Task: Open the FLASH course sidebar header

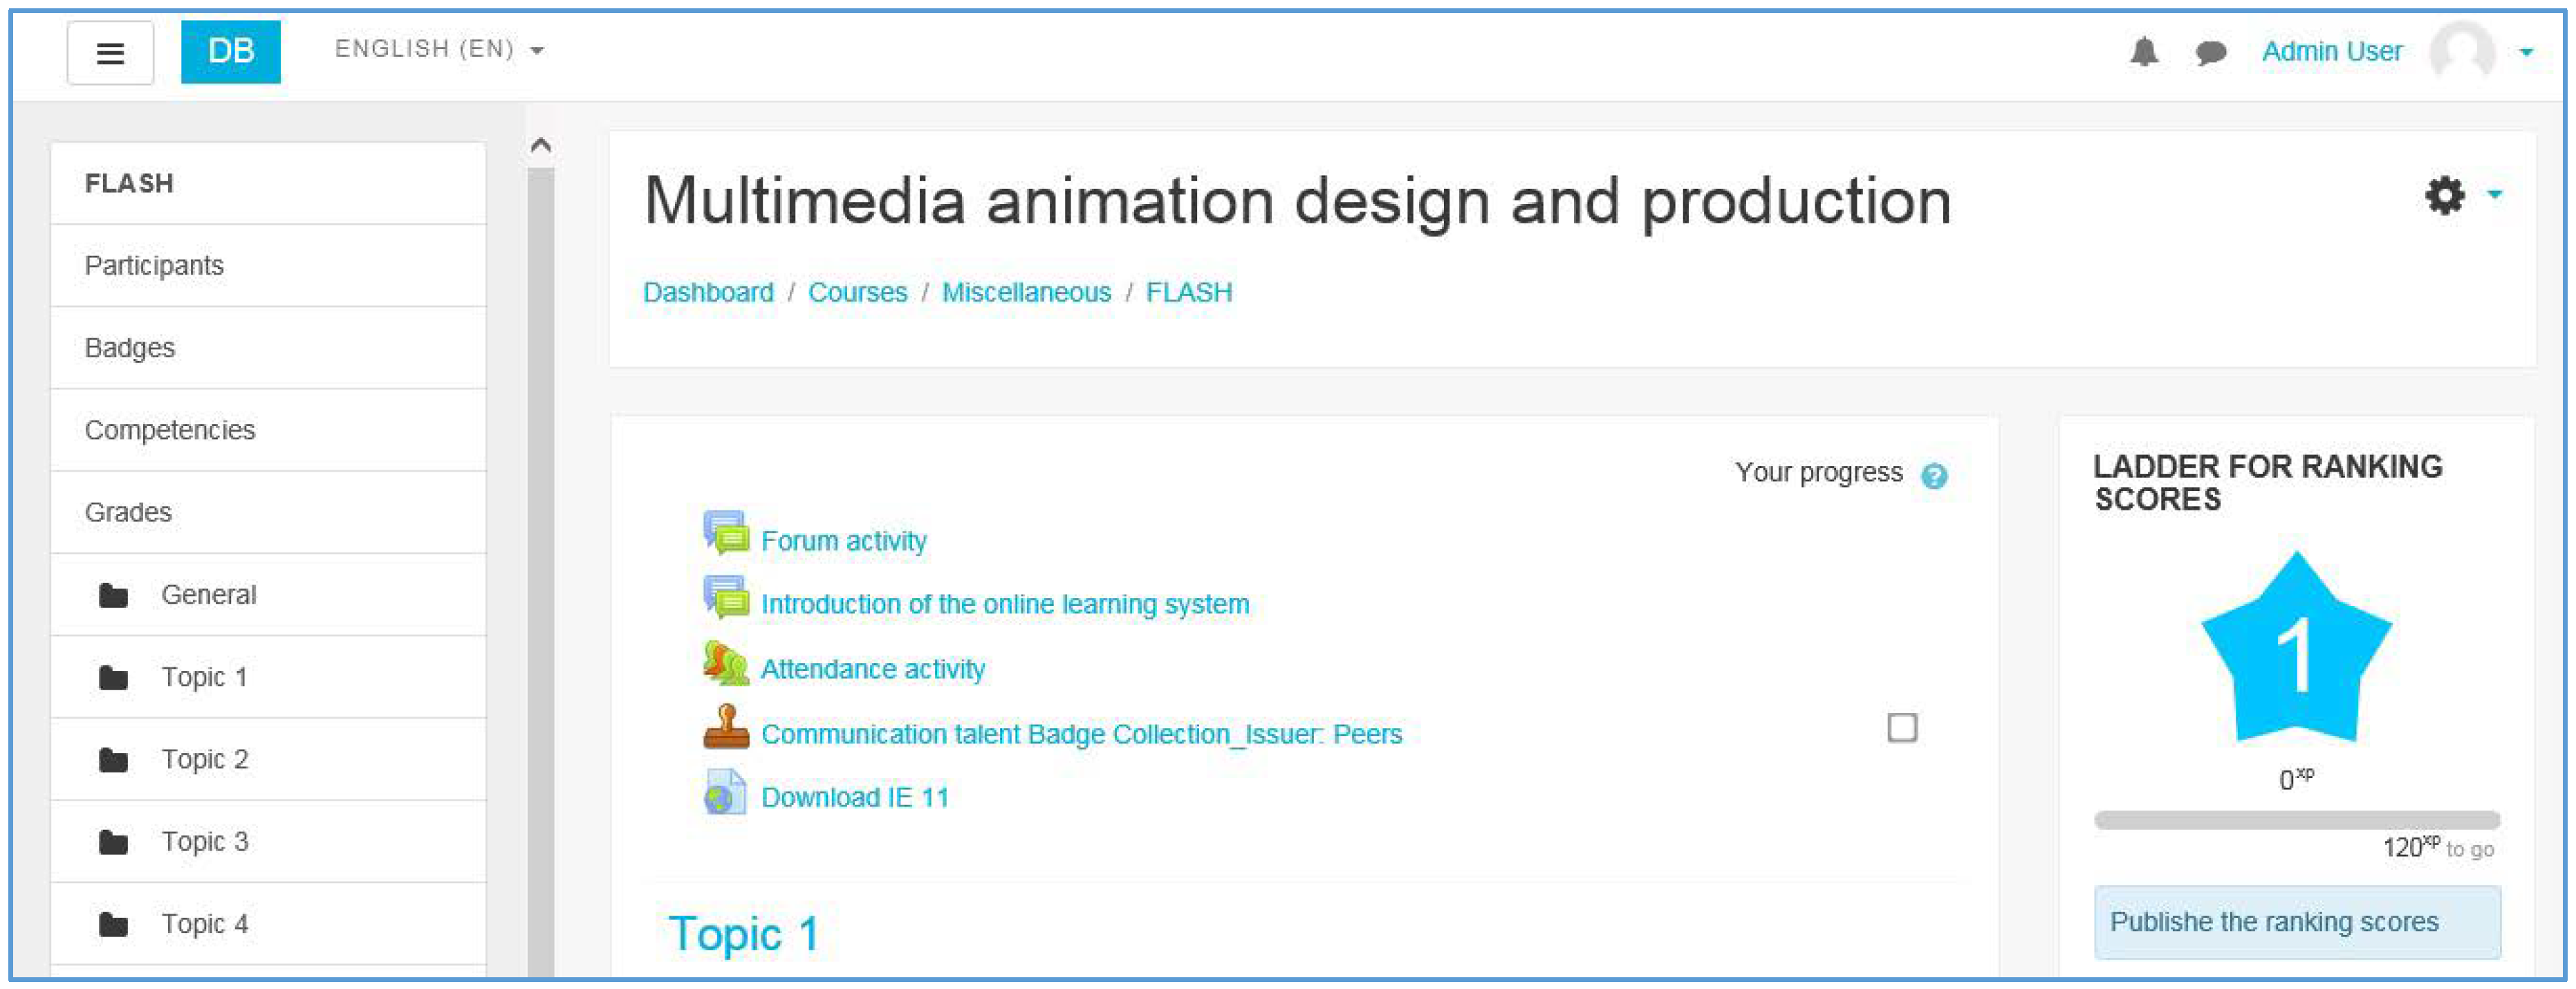Action: click(x=268, y=183)
